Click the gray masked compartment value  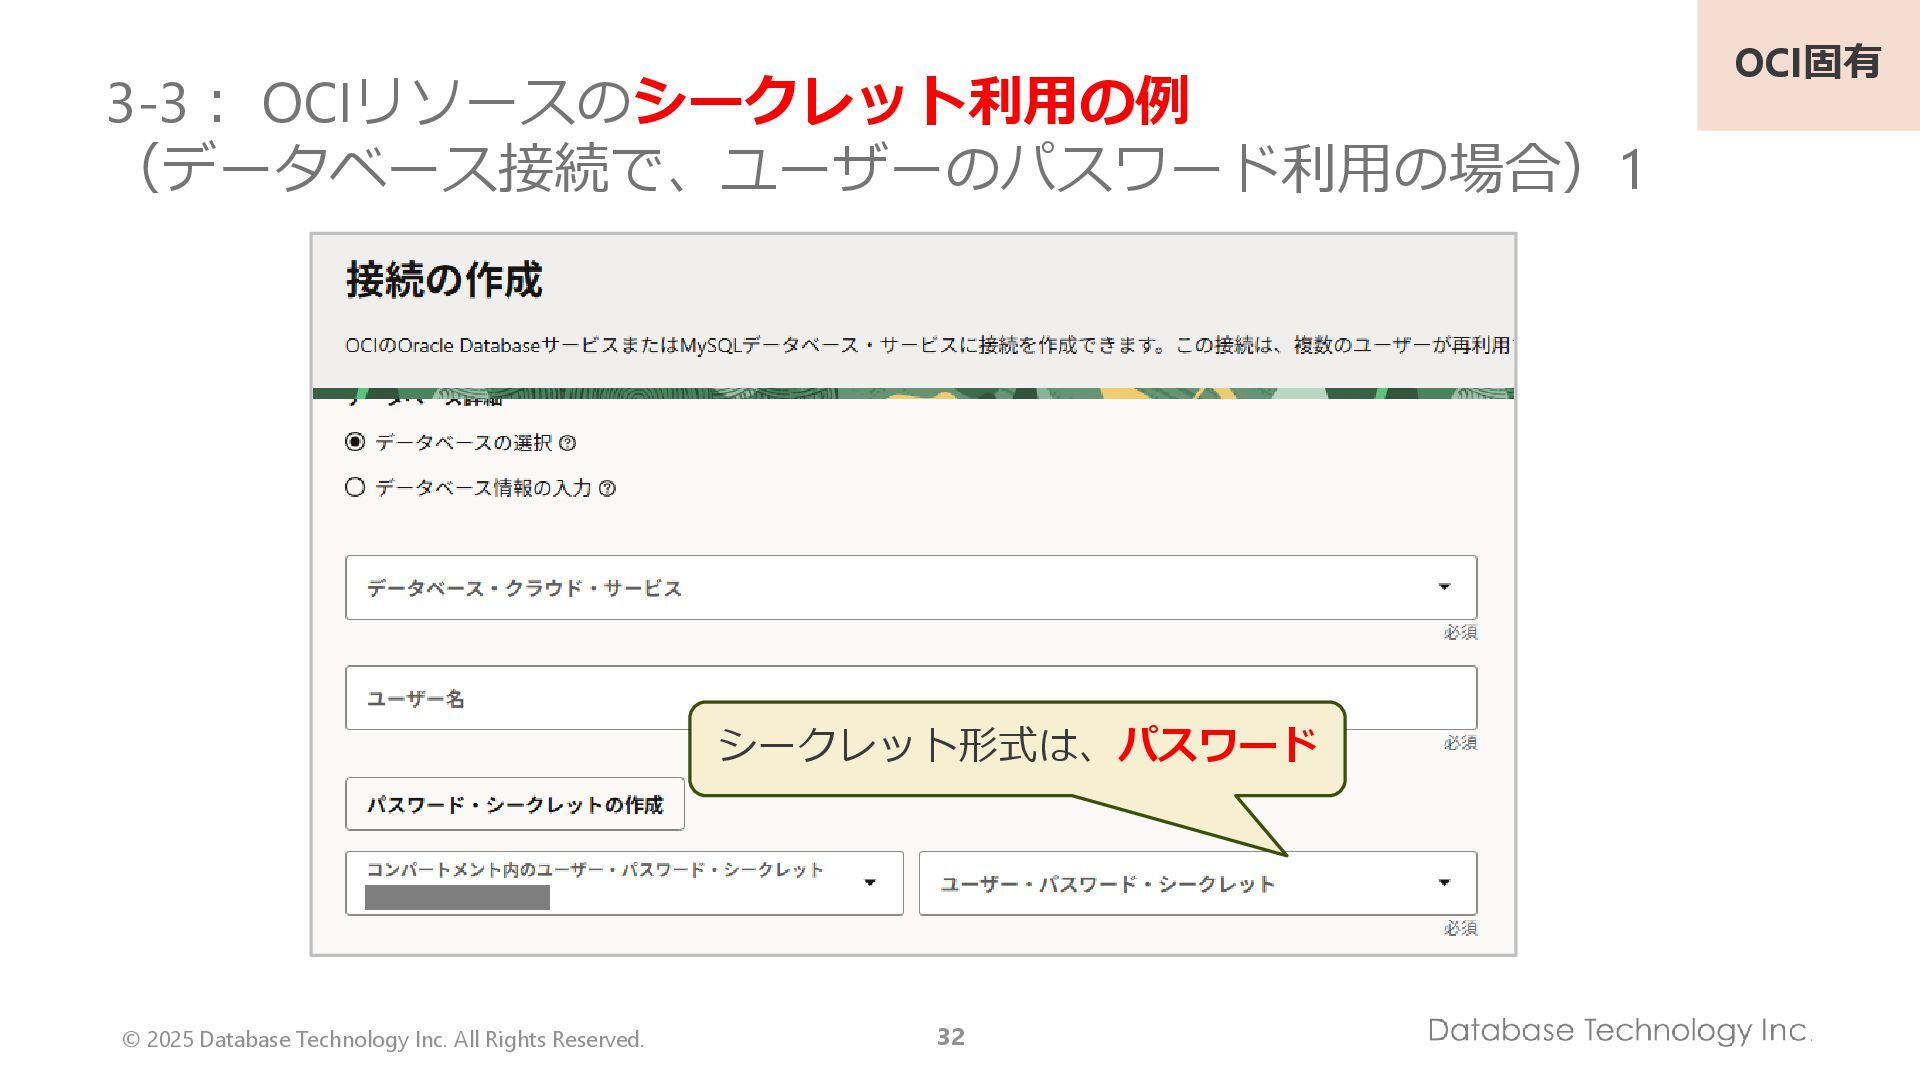click(x=457, y=898)
